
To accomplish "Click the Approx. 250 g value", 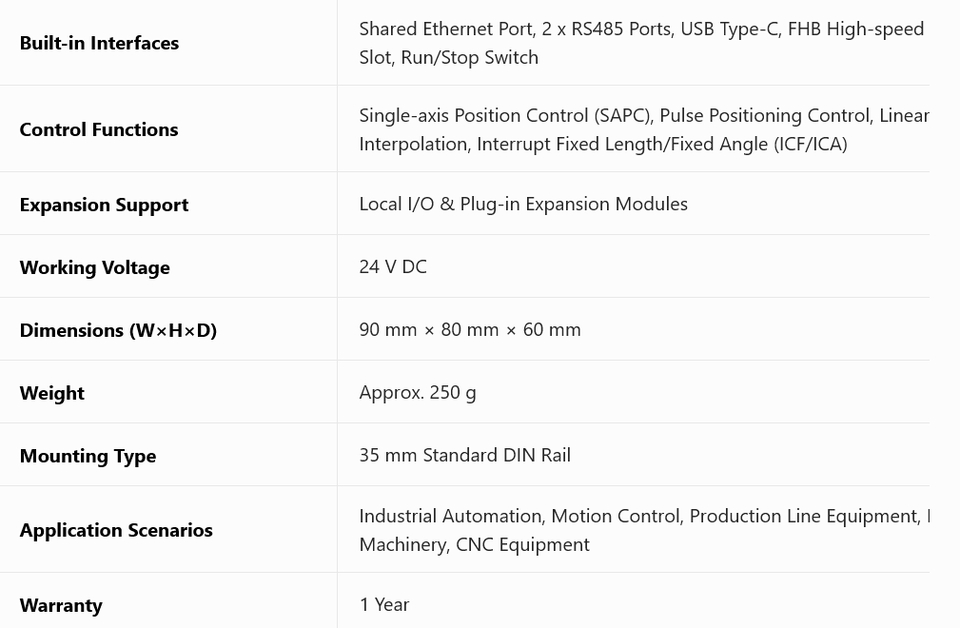I will (418, 392).
